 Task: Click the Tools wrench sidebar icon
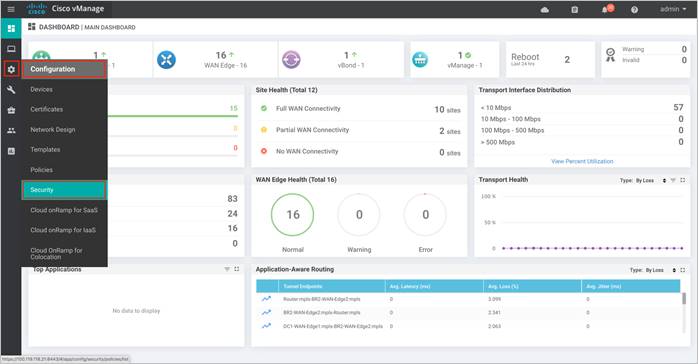pyautogui.click(x=11, y=89)
